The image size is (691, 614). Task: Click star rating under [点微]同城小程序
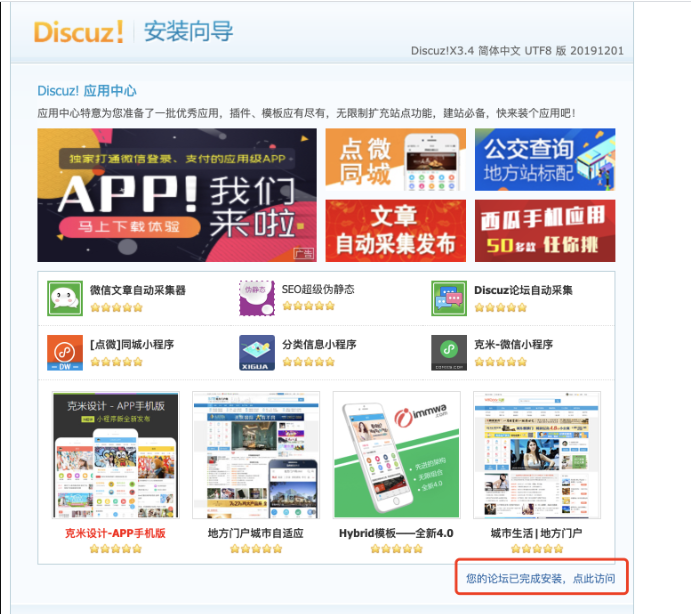116,362
